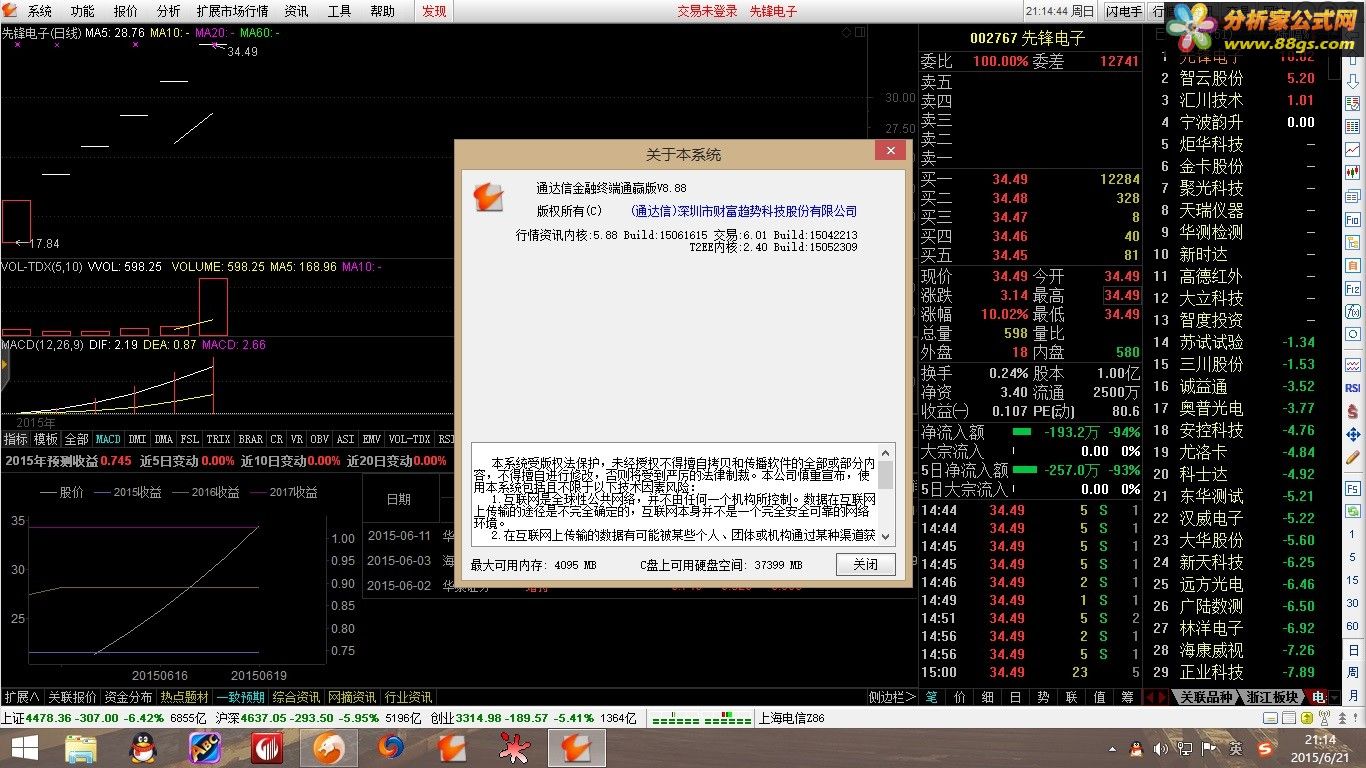The image size is (1366, 768).
Task: Select the BRAR indicator tab
Action: (251, 439)
